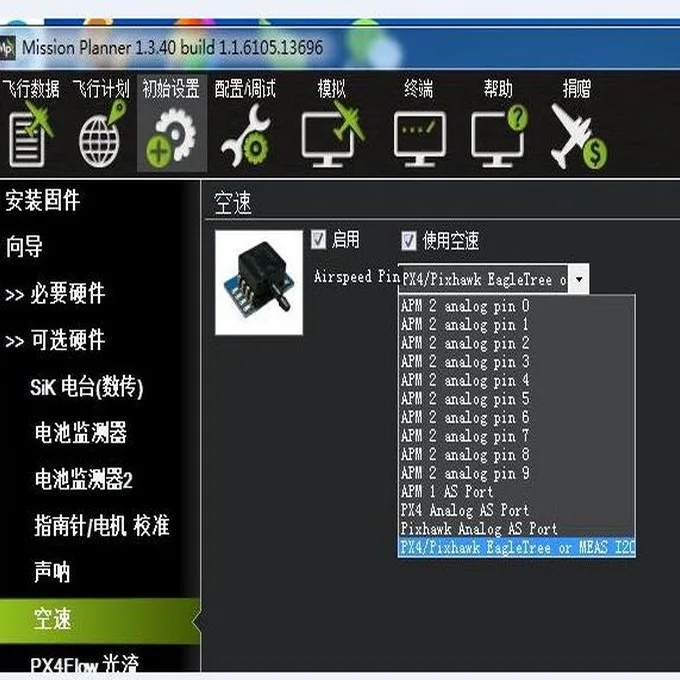Select PX4/Pixhawk EagleTree or MEAS I2C option
Viewport: 680px width, 680px height.
(517, 548)
